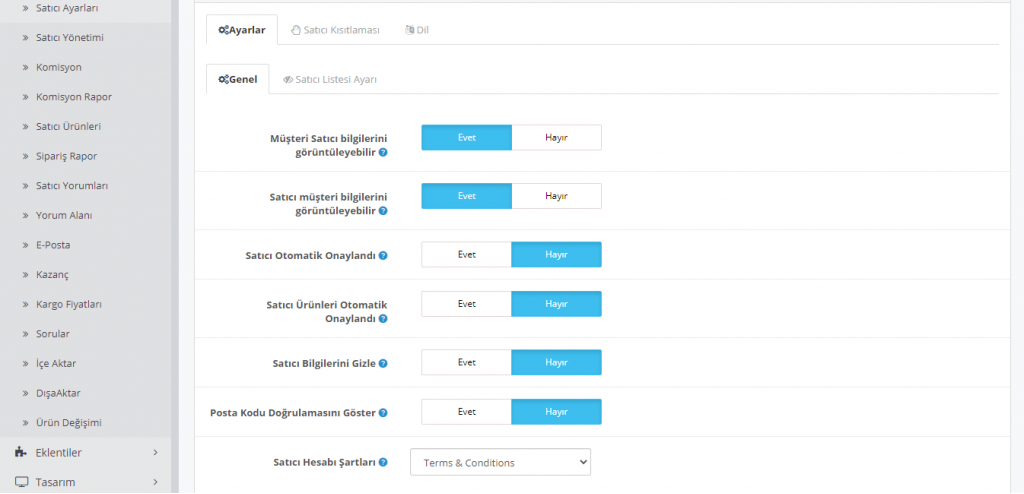1024x494 pixels.
Task: Choose Hayır for Müşteri Satıcı bilgilerini görüntüleyebilir
Action: (556, 138)
